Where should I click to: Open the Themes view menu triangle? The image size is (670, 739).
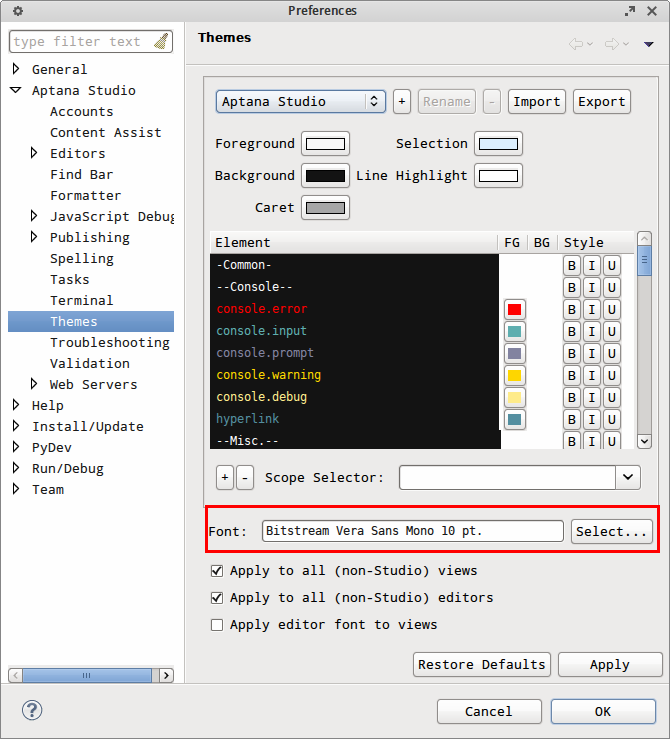click(649, 44)
